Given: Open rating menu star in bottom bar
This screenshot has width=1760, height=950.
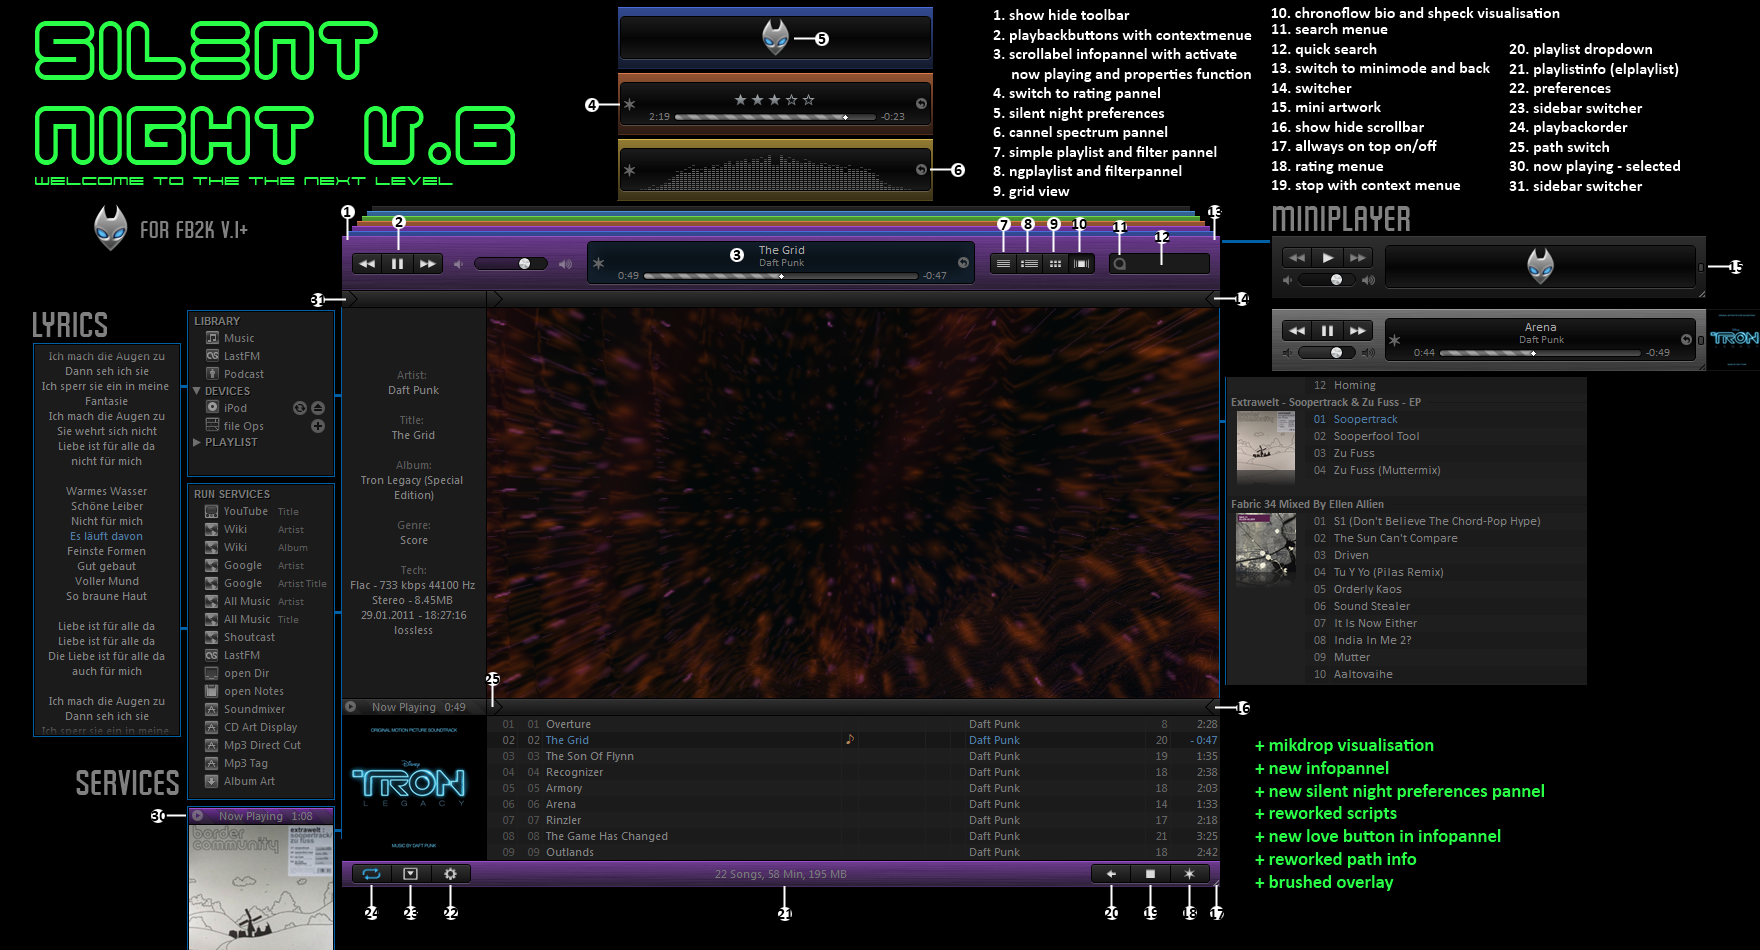Looking at the screenshot, I should 1189,874.
